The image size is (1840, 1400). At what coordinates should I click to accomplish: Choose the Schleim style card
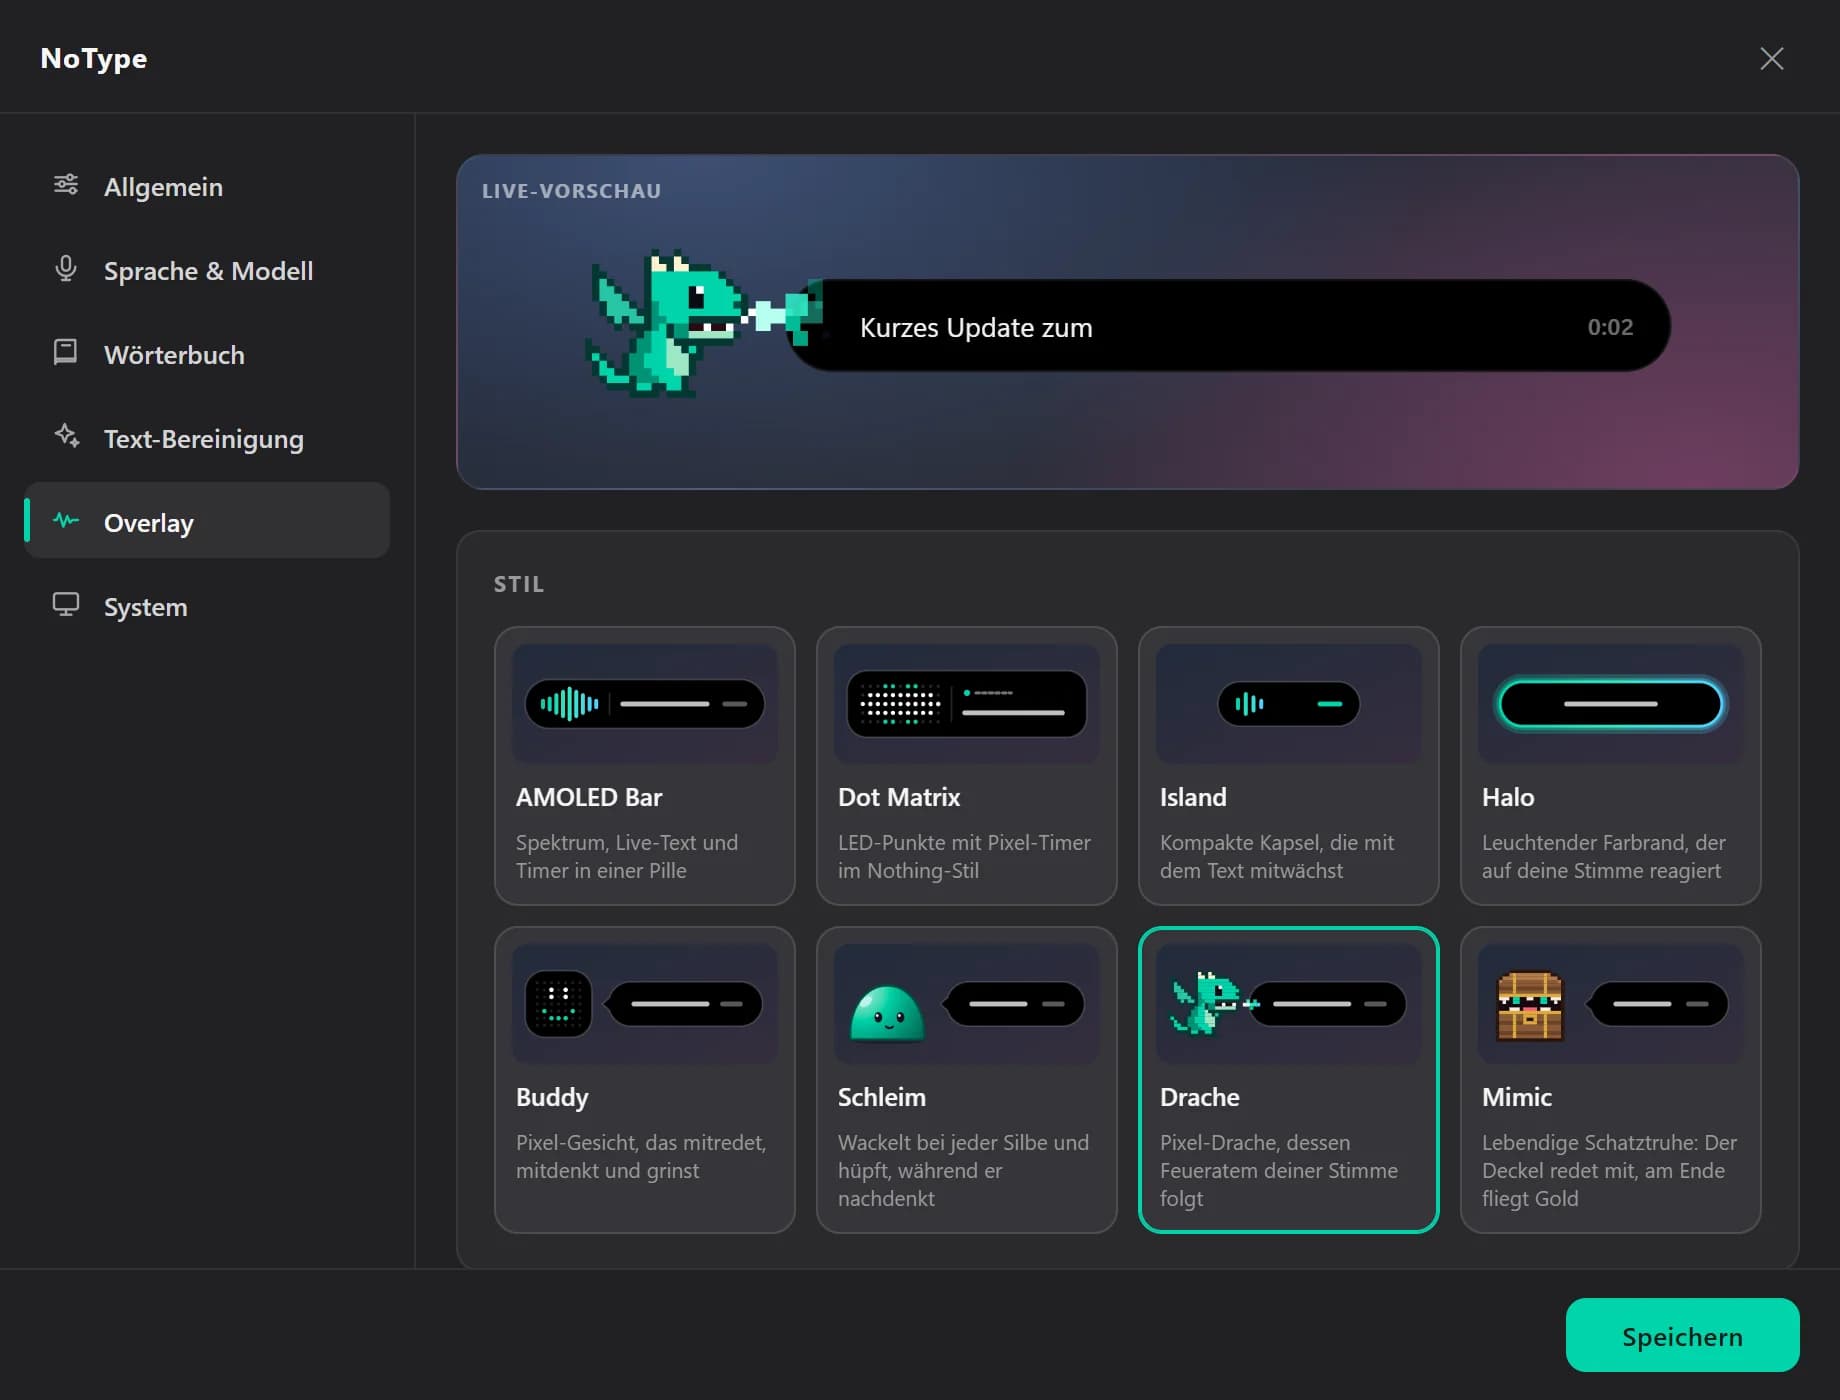pyautogui.click(x=967, y=1080)
